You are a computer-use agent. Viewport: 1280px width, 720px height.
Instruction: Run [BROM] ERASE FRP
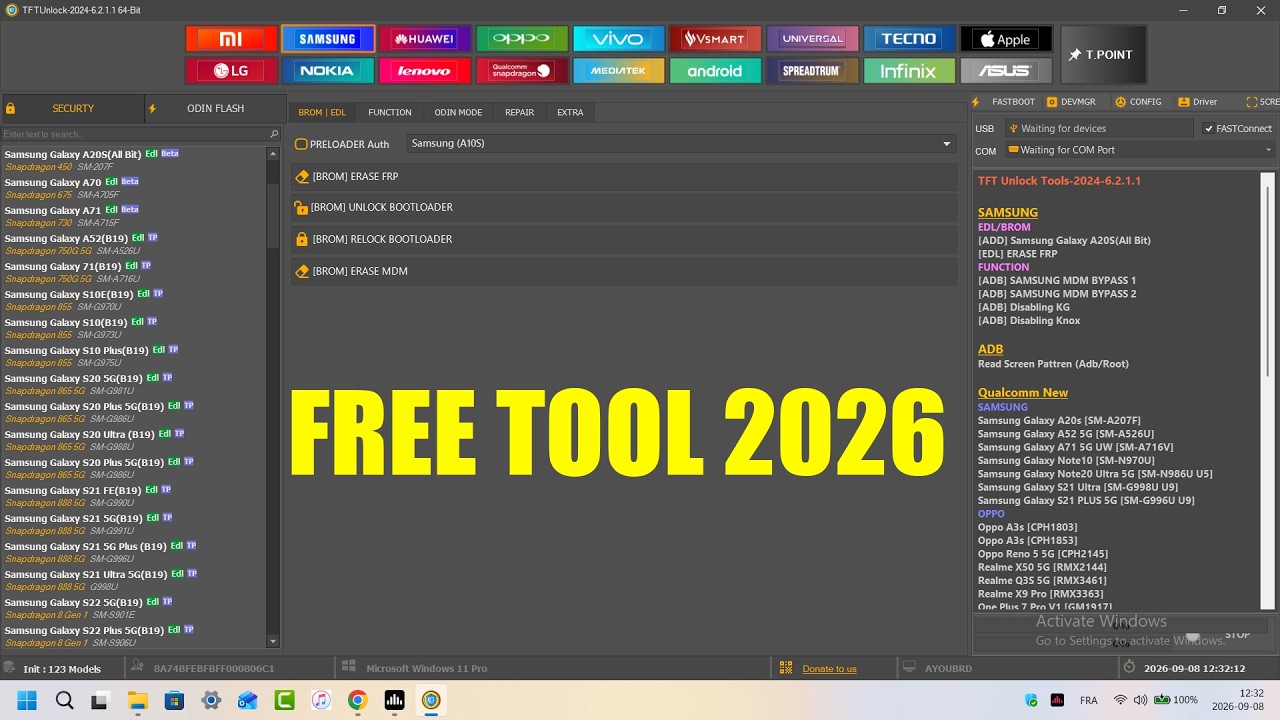624,177
